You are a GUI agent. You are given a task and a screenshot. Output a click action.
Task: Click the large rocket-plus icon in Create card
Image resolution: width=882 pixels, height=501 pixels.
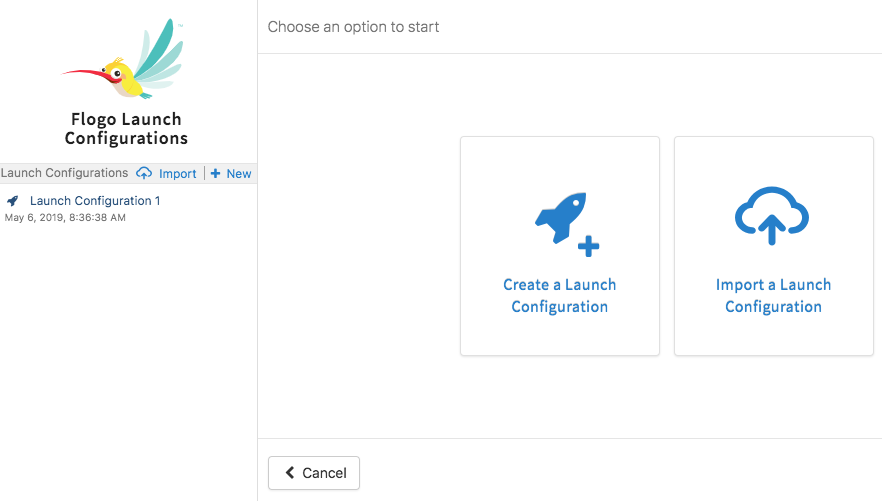(565, 221)
